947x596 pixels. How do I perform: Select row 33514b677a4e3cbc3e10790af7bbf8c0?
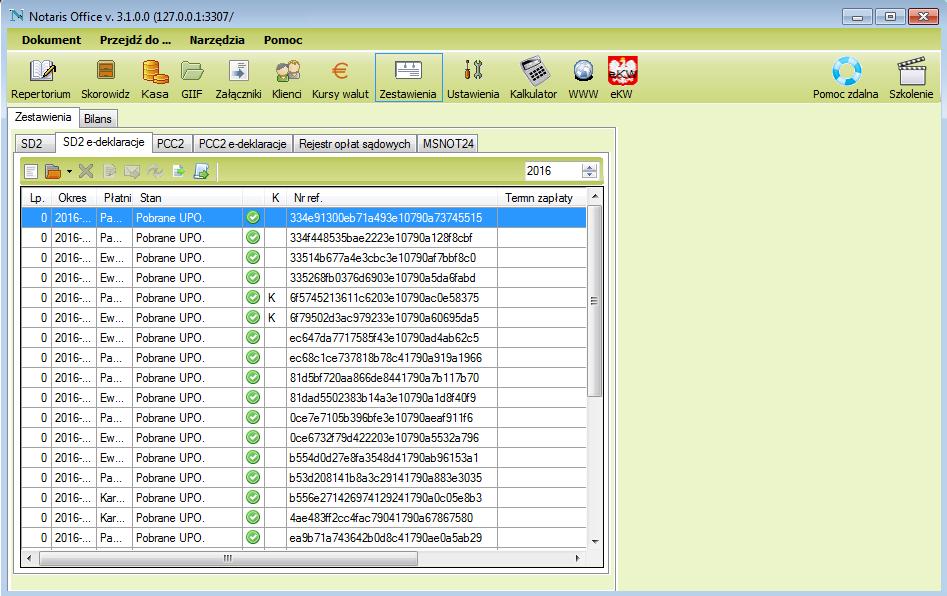[x=304, y=257]
